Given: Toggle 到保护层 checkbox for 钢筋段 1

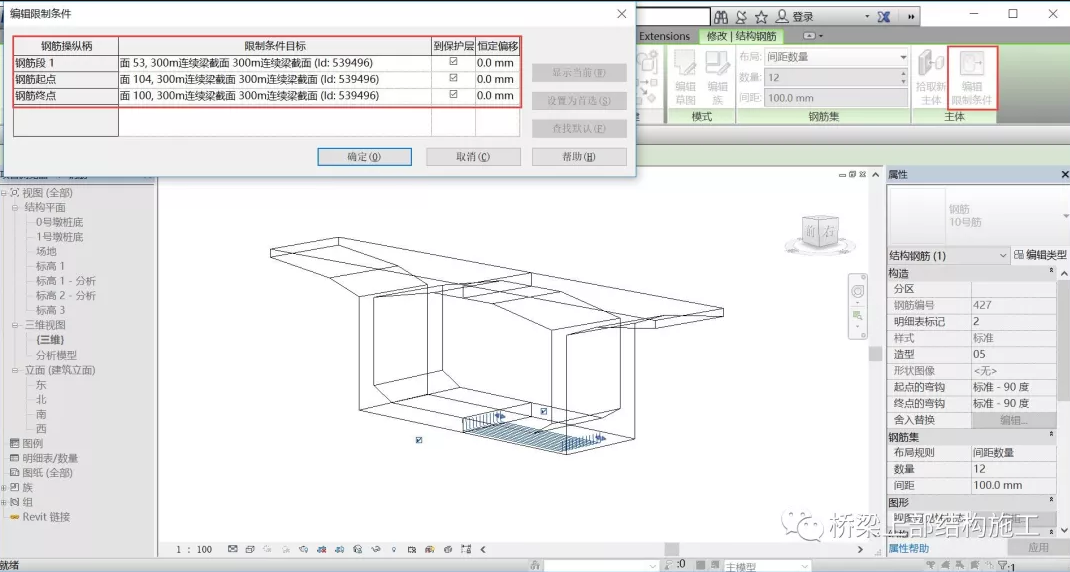Looking at the screenshot, I should [x=453, y=61].
